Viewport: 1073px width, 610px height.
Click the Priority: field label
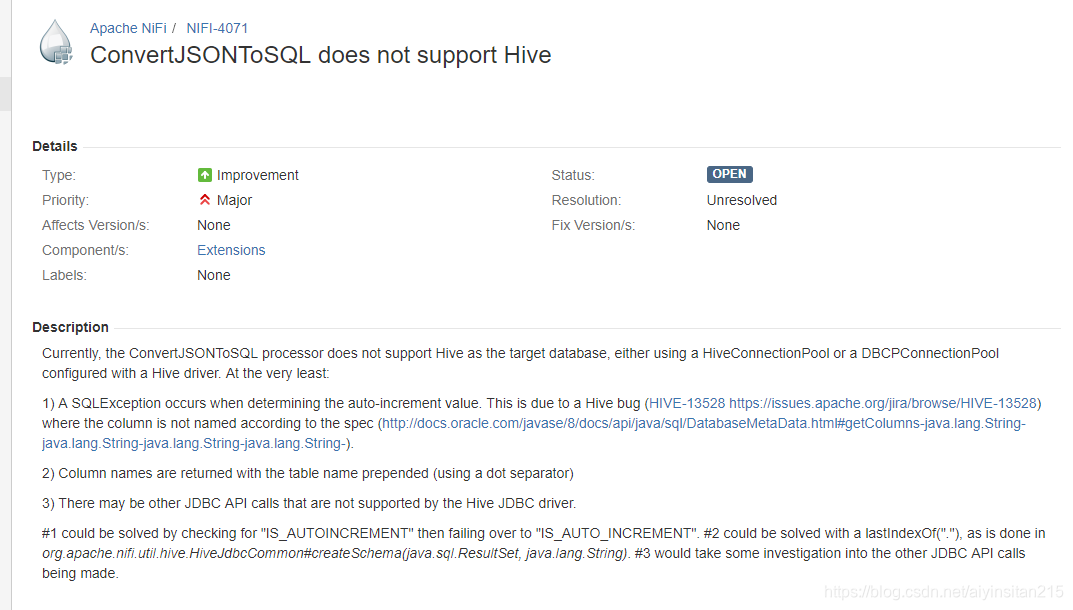(65, 200)
